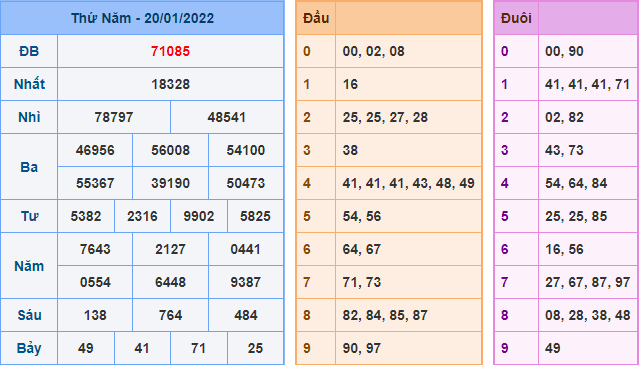Select Đầu values 41, 41, 41, 43, 48, 49
640x365 pixels.
409,183
